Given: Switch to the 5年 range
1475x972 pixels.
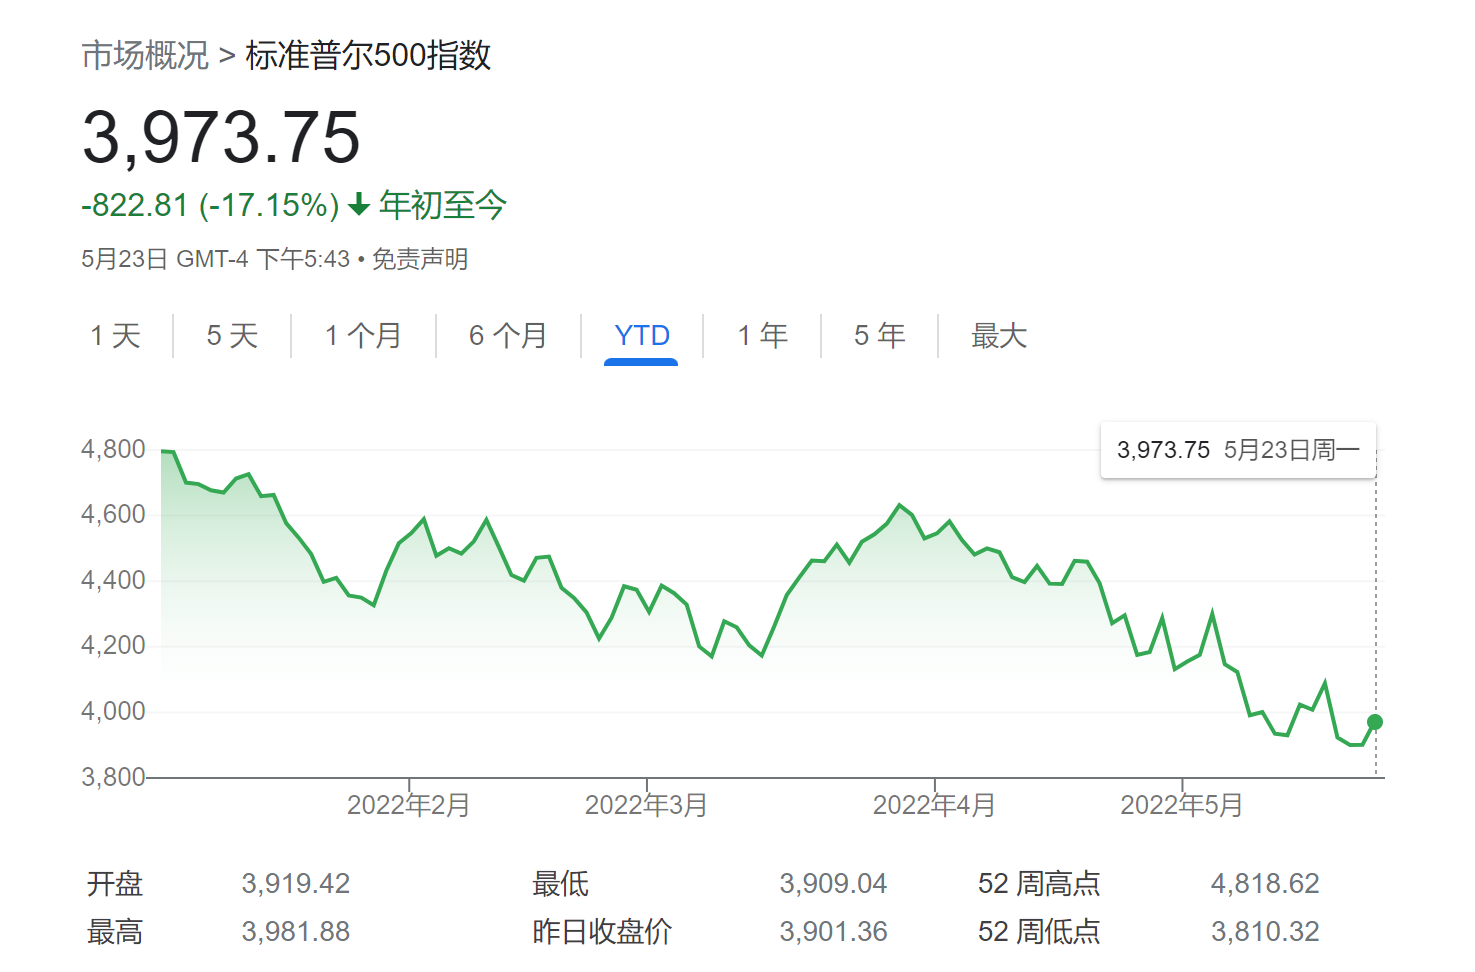Looking at the screenshot, I should point(878,336).
